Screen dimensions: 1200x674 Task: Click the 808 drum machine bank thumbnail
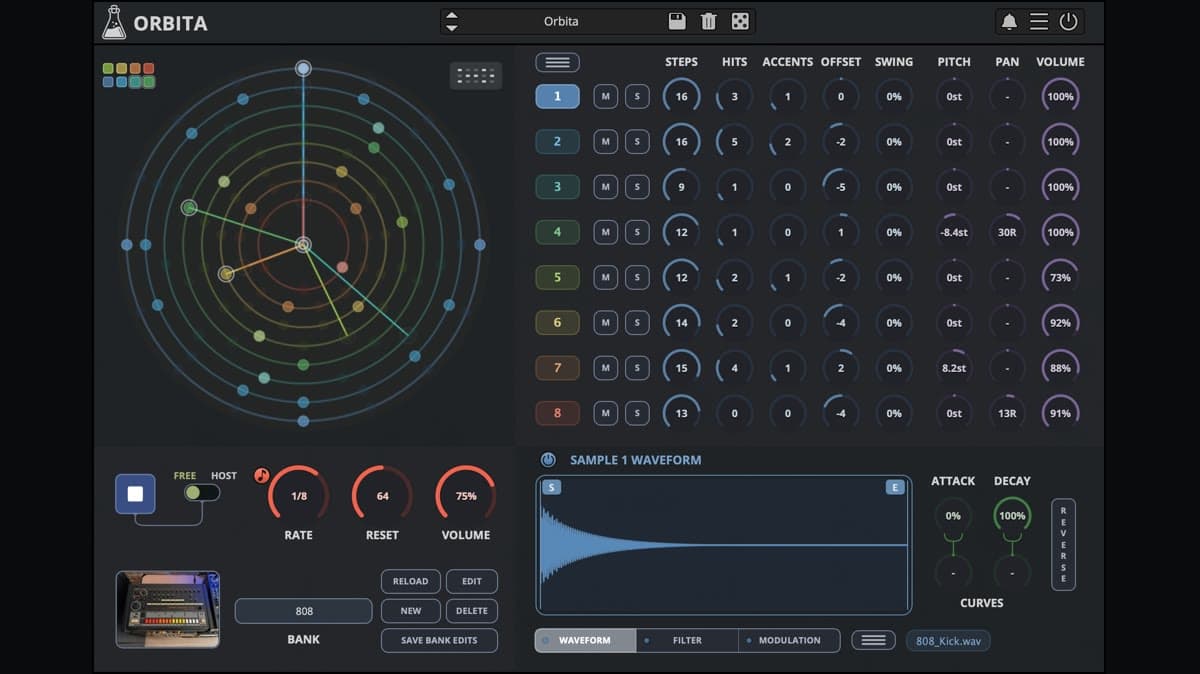tap(168, 610)
